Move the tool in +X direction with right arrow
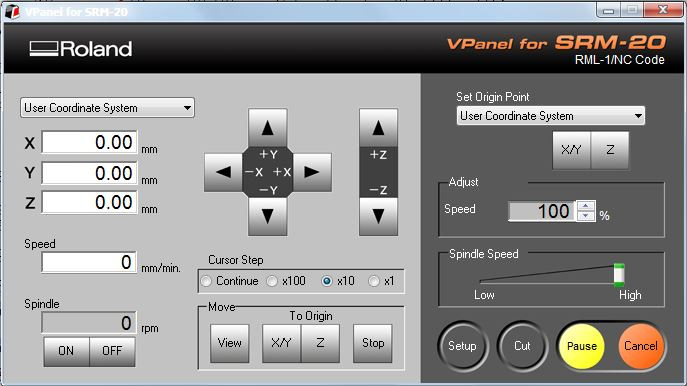The image size is (687, 386). coord(312,172)
